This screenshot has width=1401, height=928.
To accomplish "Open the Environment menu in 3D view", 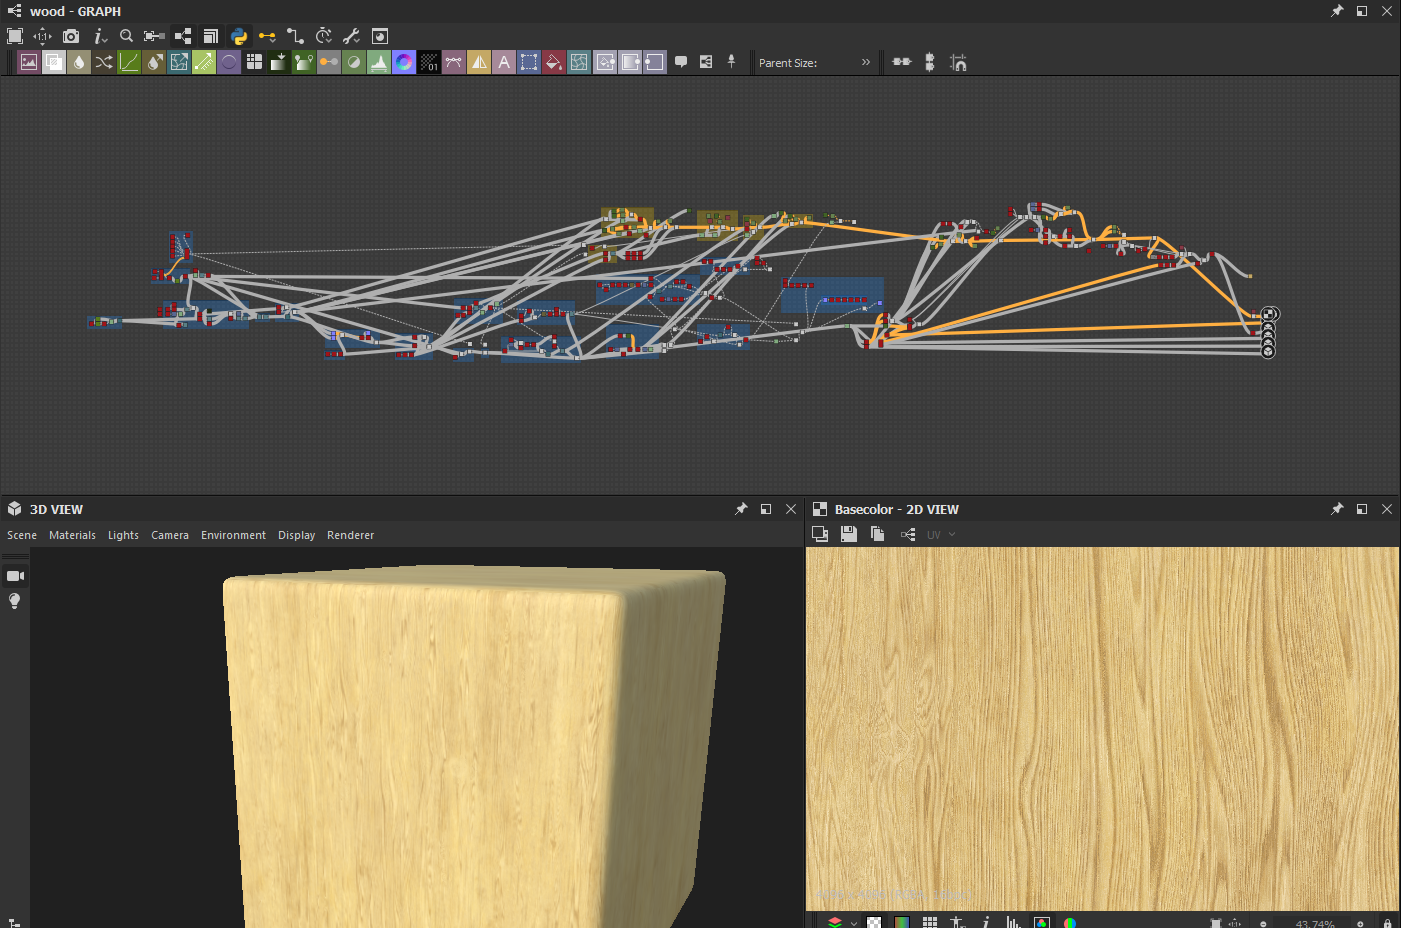I will pyautogui.click(x=233, y=535).
